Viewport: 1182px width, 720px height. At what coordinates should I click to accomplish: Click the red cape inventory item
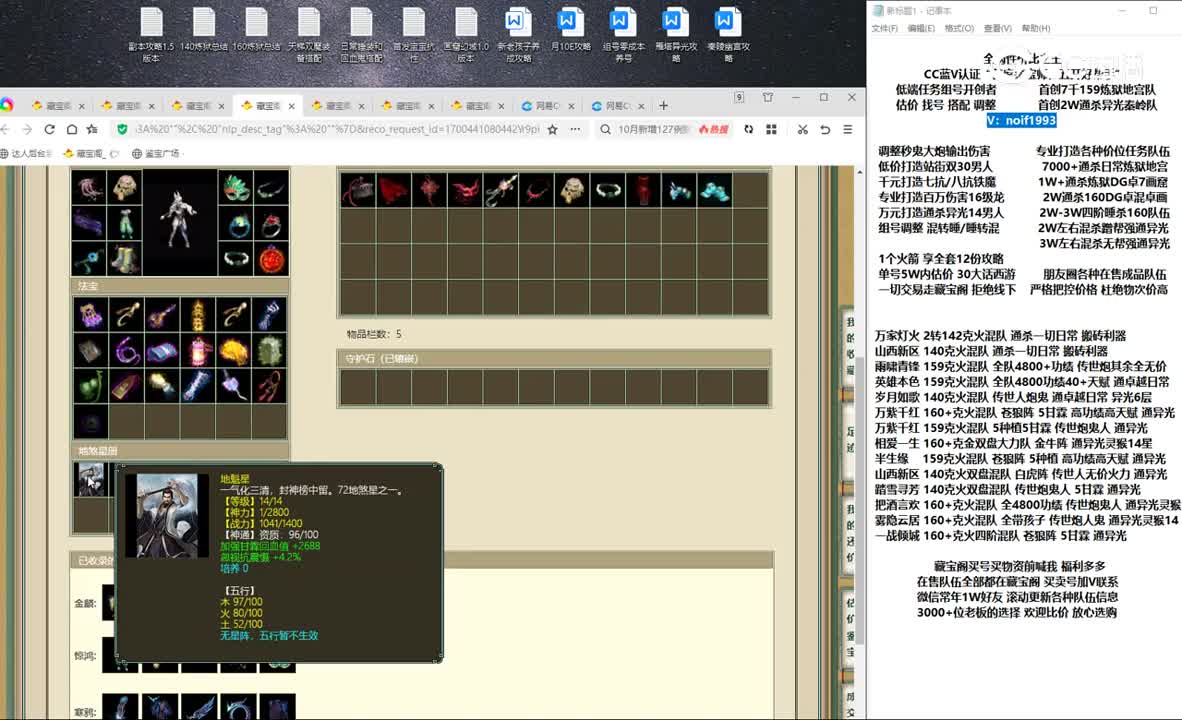[393, 190]
